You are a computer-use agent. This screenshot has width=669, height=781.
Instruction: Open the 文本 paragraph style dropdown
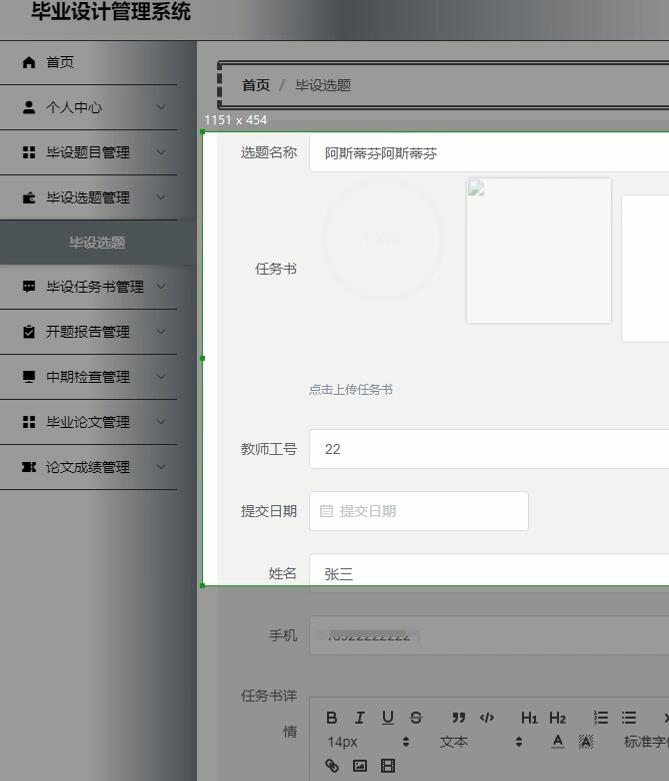click(481, 742)
